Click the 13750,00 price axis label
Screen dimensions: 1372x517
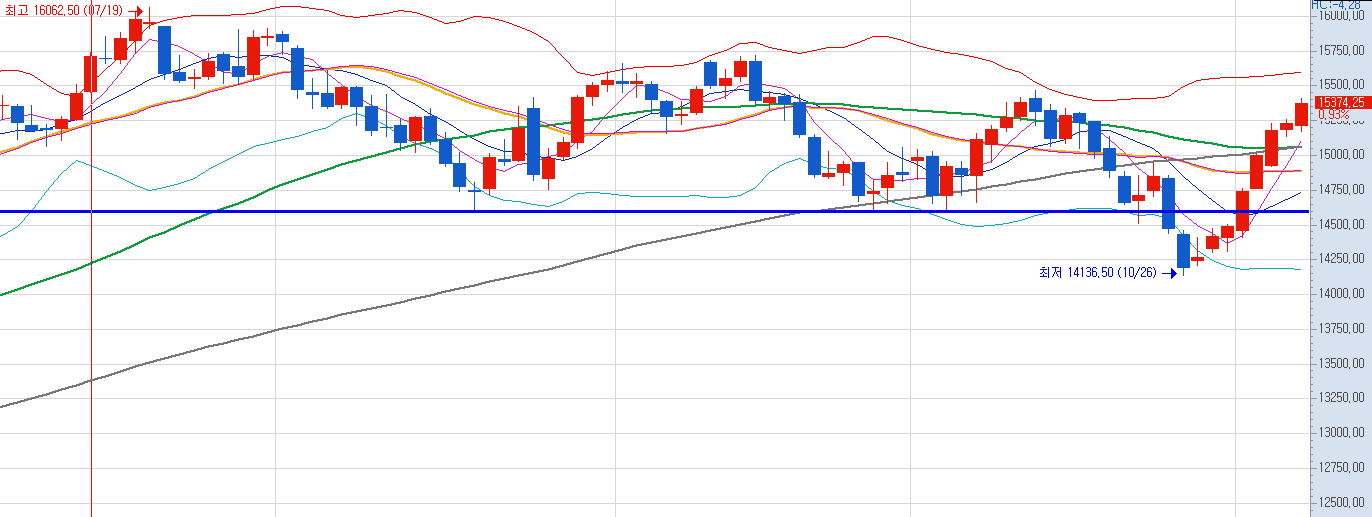point(1341,329)
